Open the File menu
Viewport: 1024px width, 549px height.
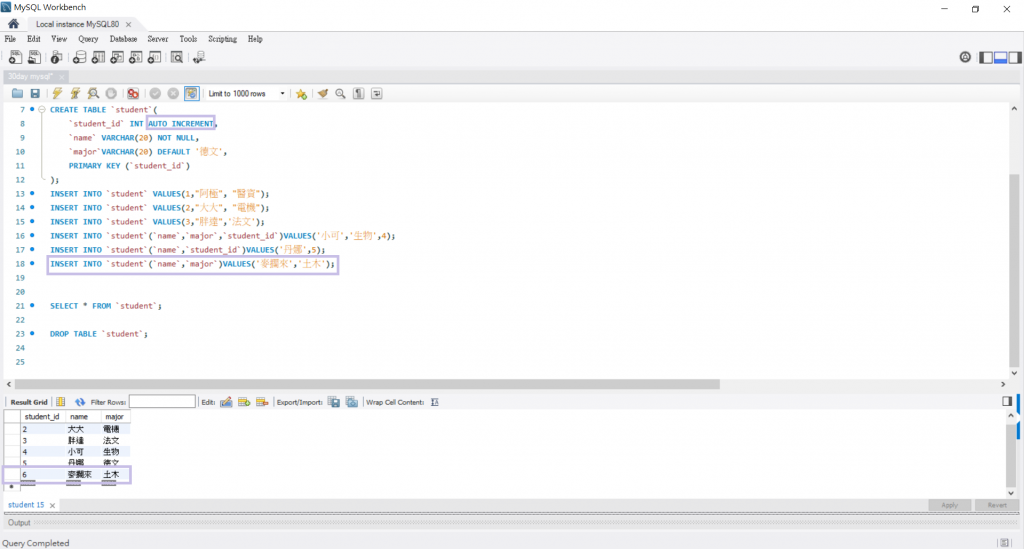10,39
